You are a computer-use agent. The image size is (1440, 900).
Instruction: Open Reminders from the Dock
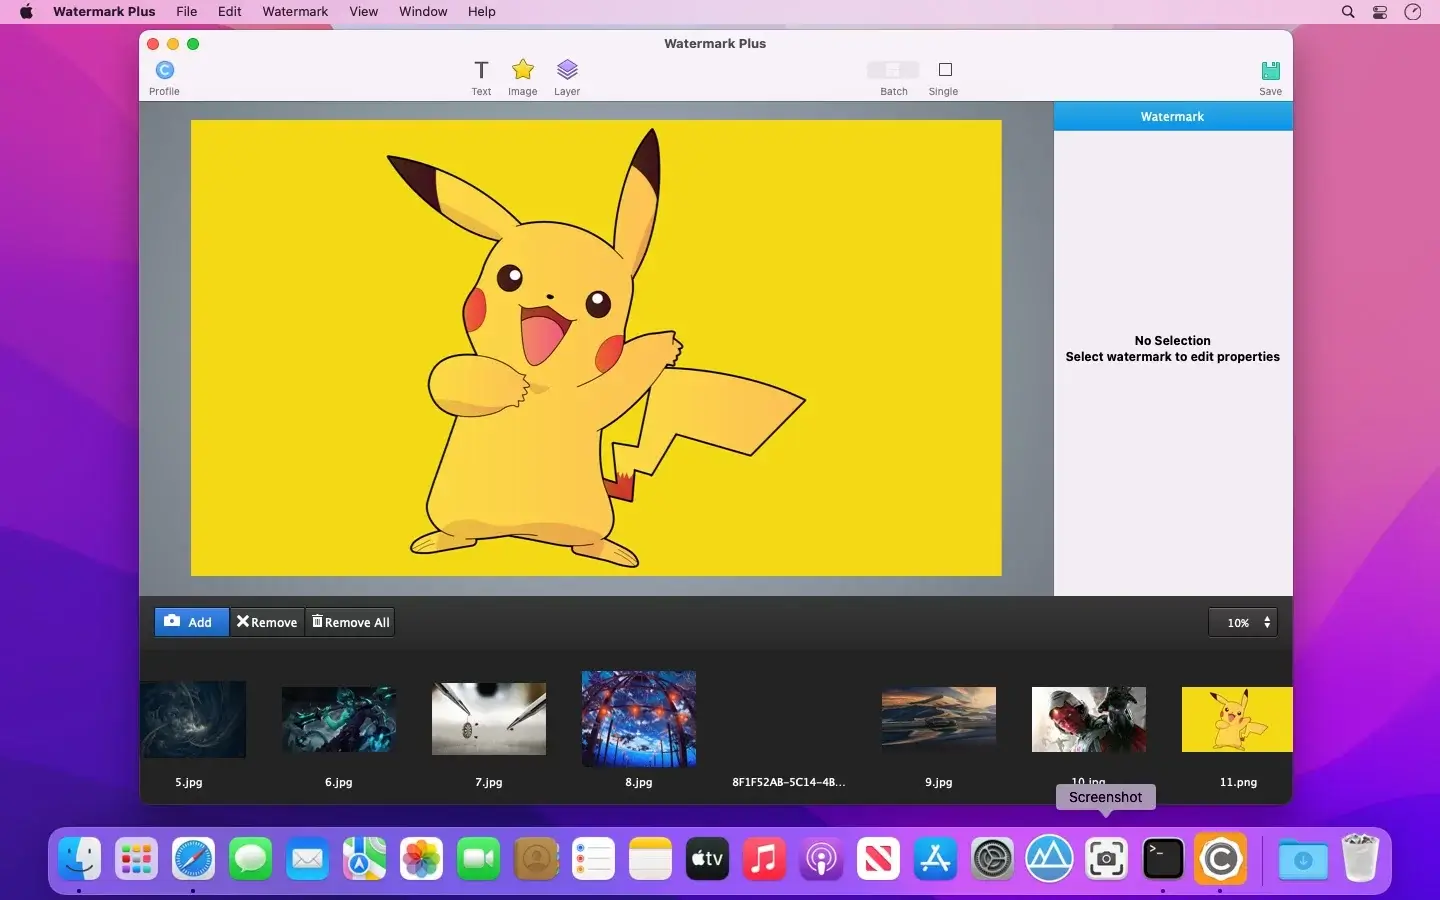593,859
